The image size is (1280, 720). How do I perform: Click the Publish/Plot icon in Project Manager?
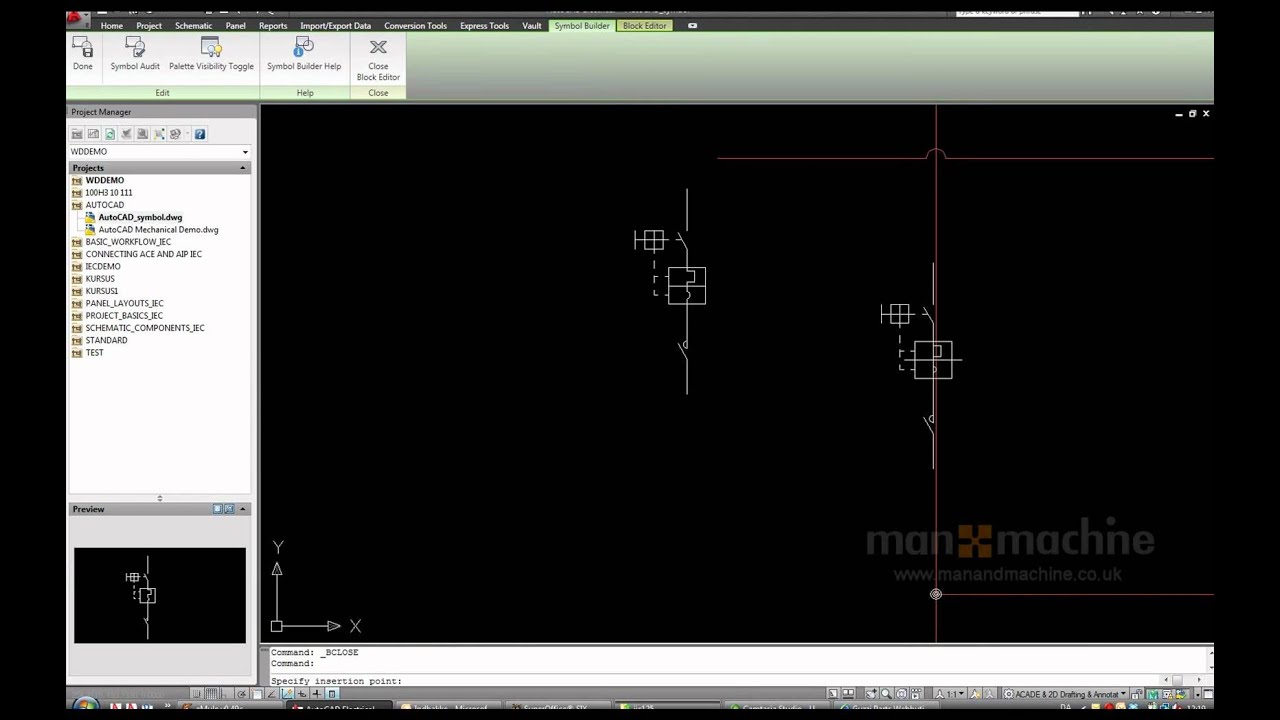pos(176,134)
